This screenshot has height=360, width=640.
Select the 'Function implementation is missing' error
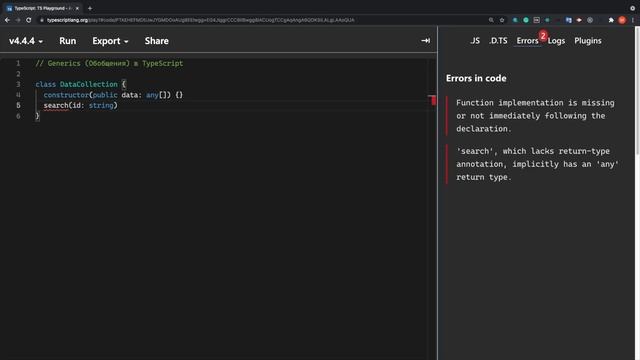point(535,116)
